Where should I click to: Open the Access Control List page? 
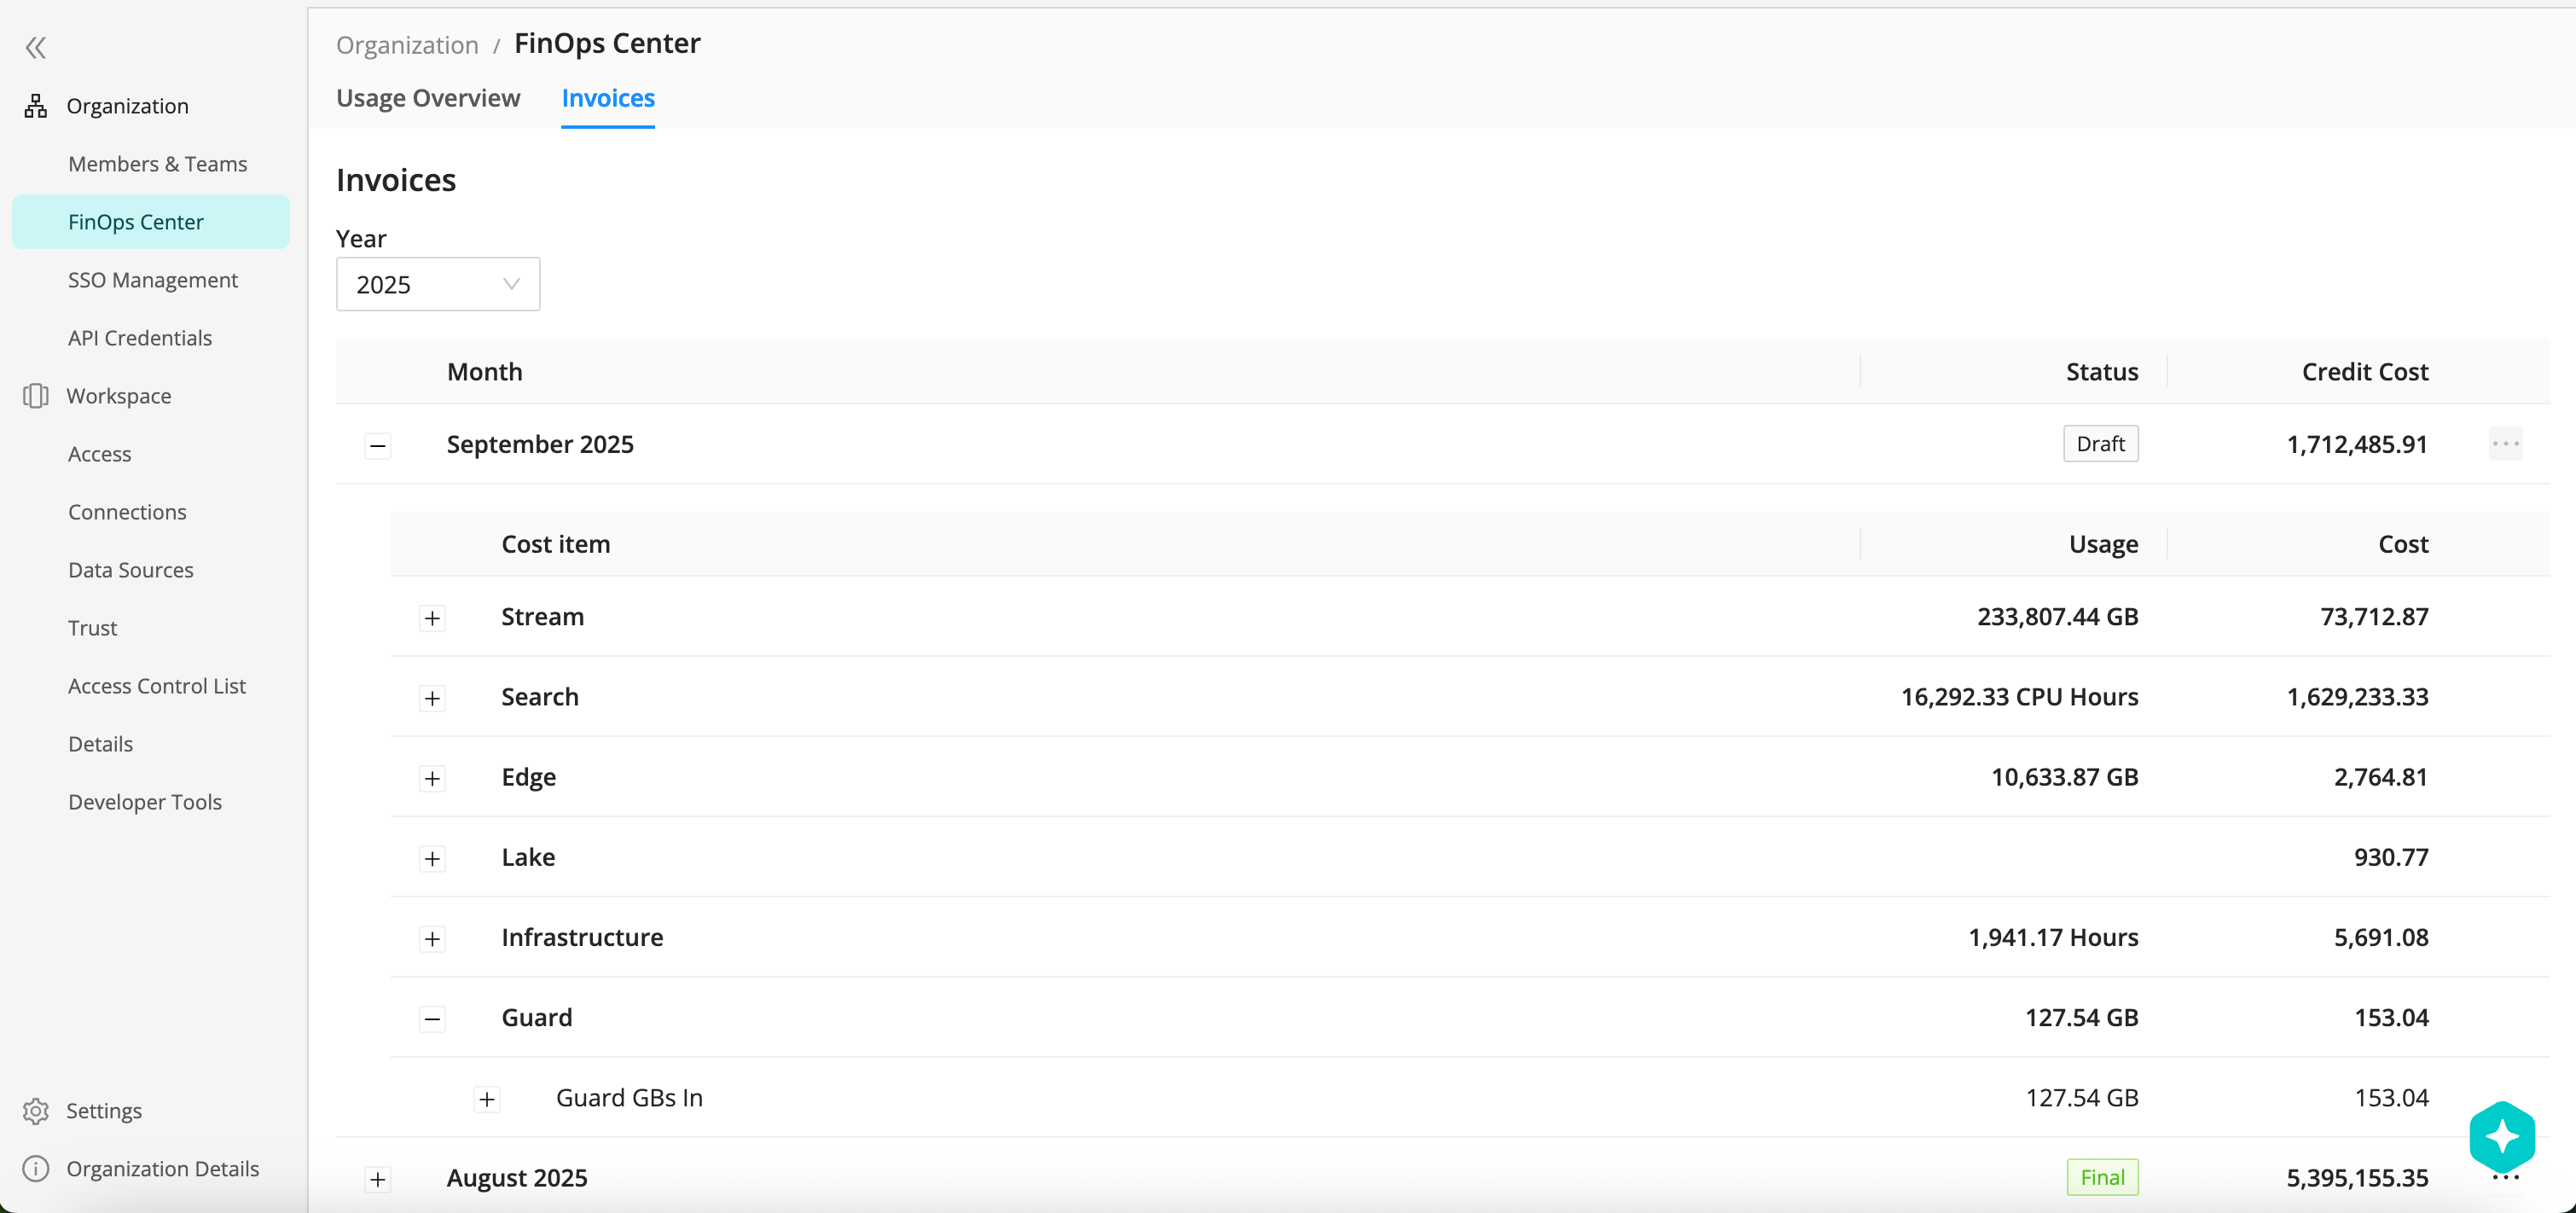(x=157, y=686)
